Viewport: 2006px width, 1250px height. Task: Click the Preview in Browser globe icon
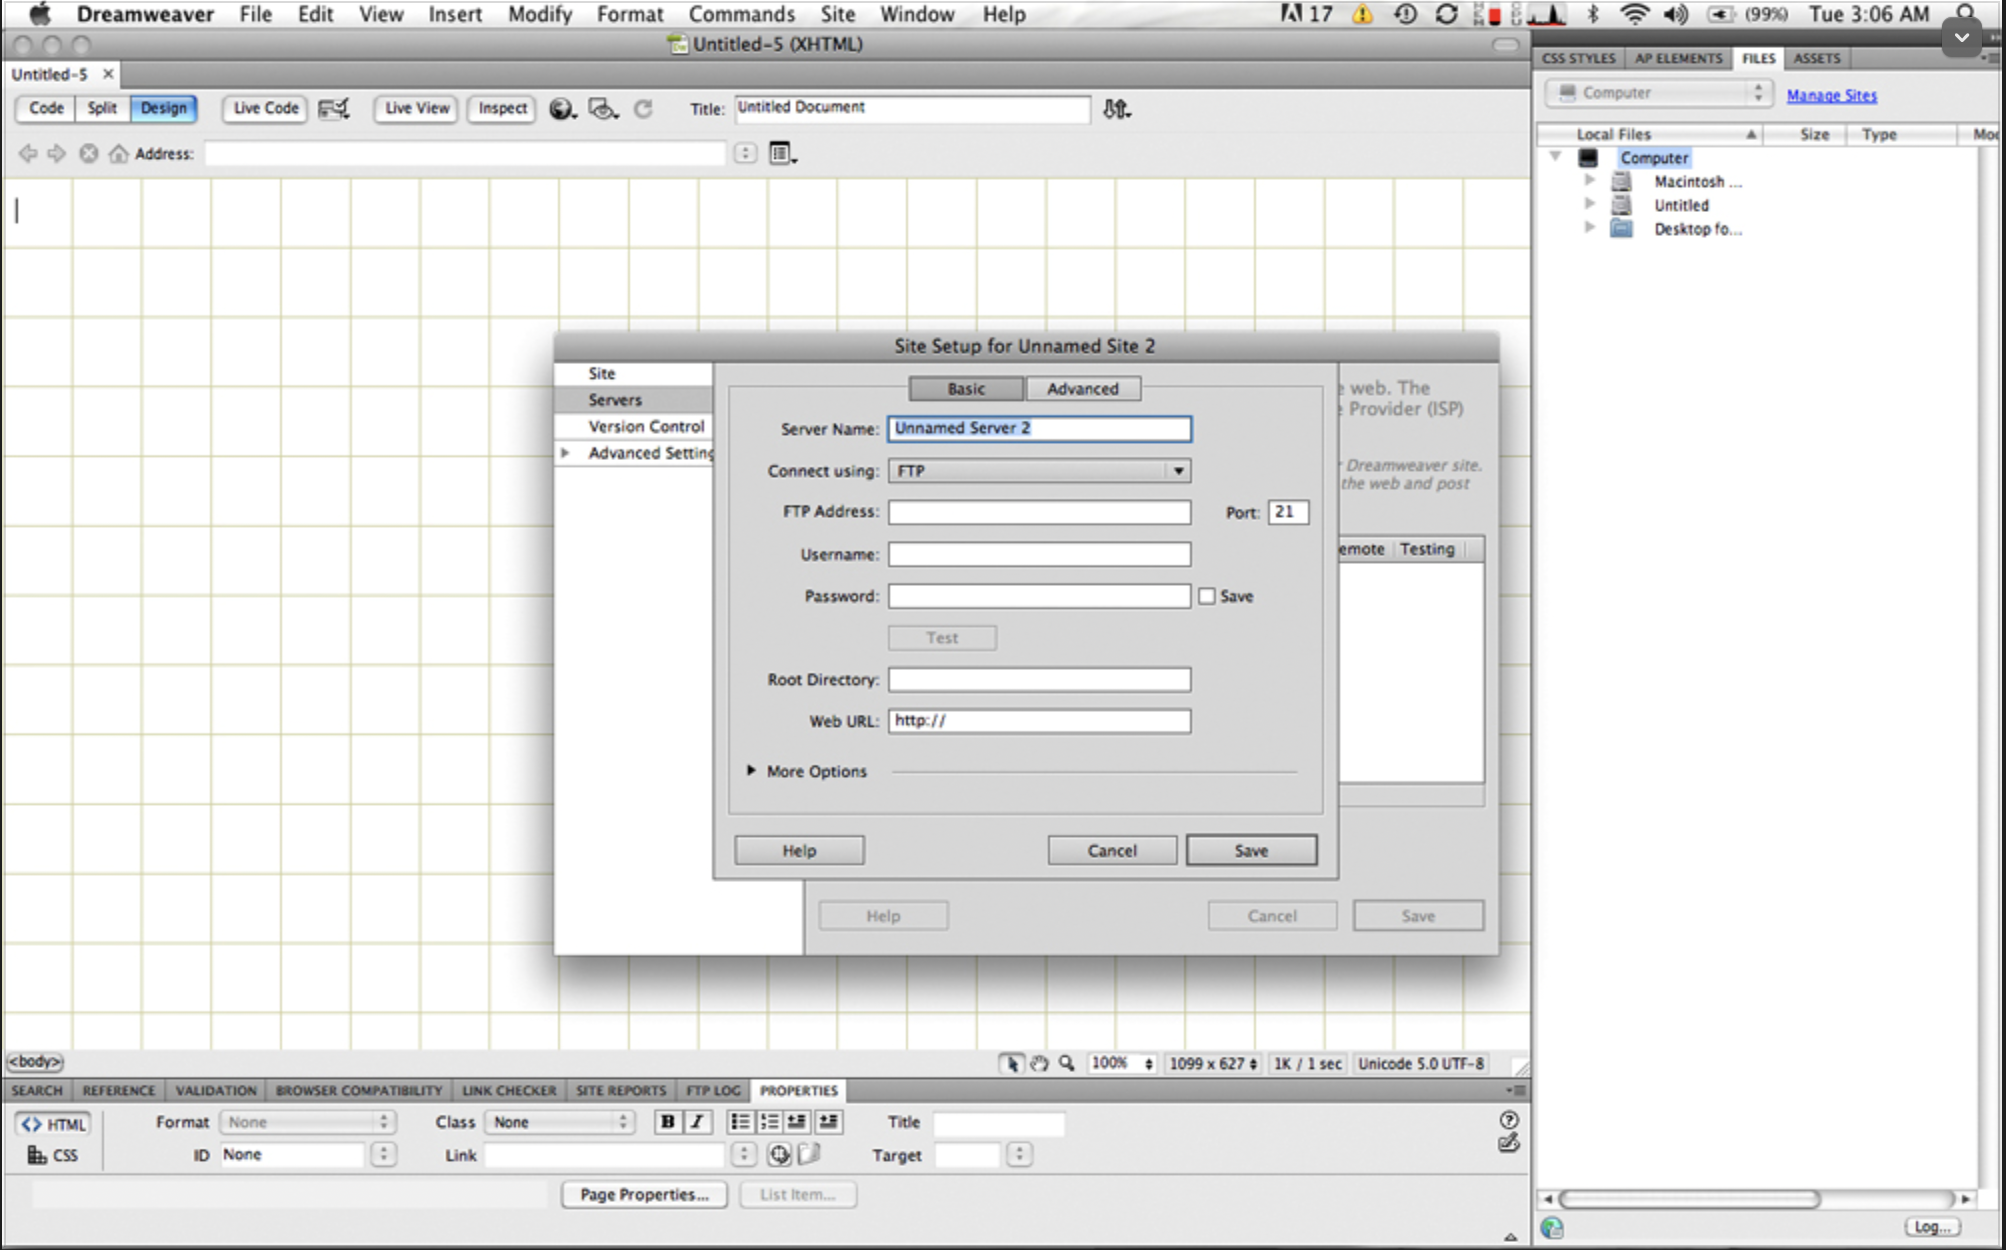click(561, 108)
